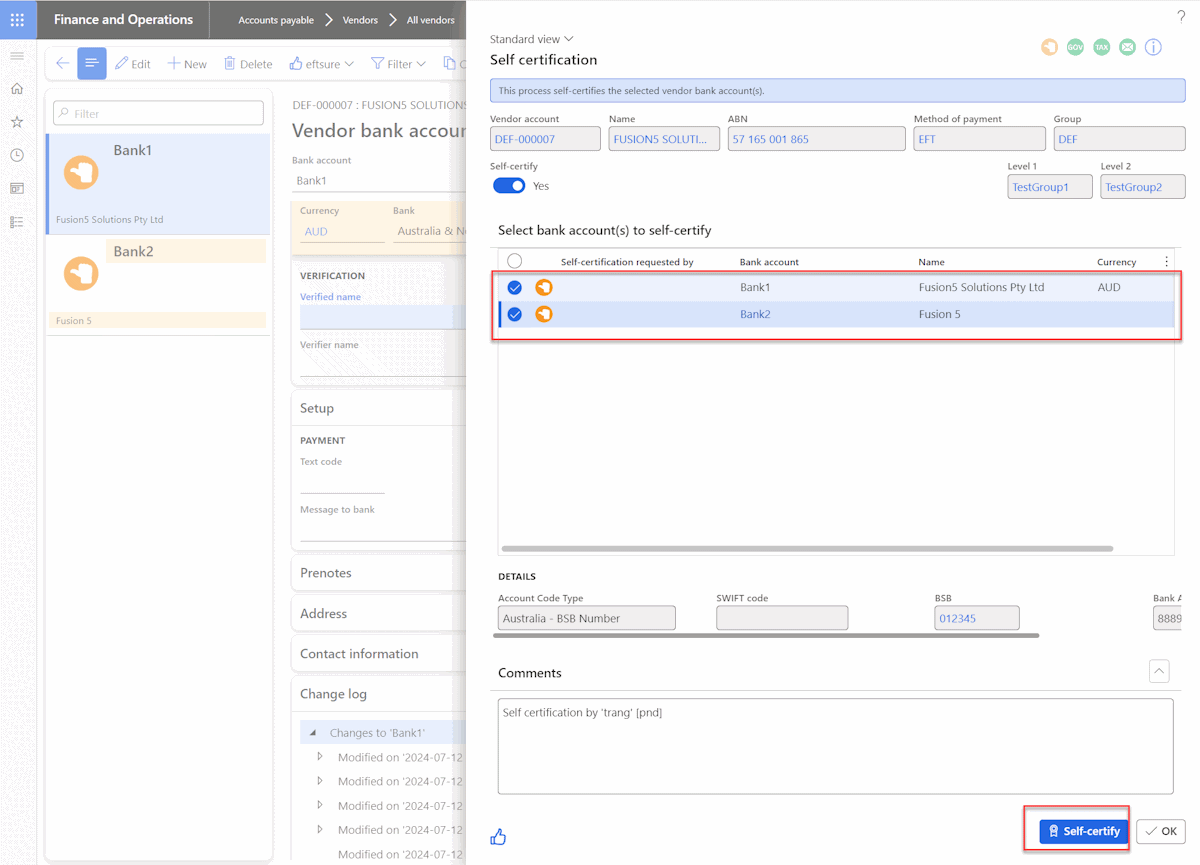The image size is (1200, 865).
Task: Click the Method of payment EFT field
Action: [x=979, y=139]
